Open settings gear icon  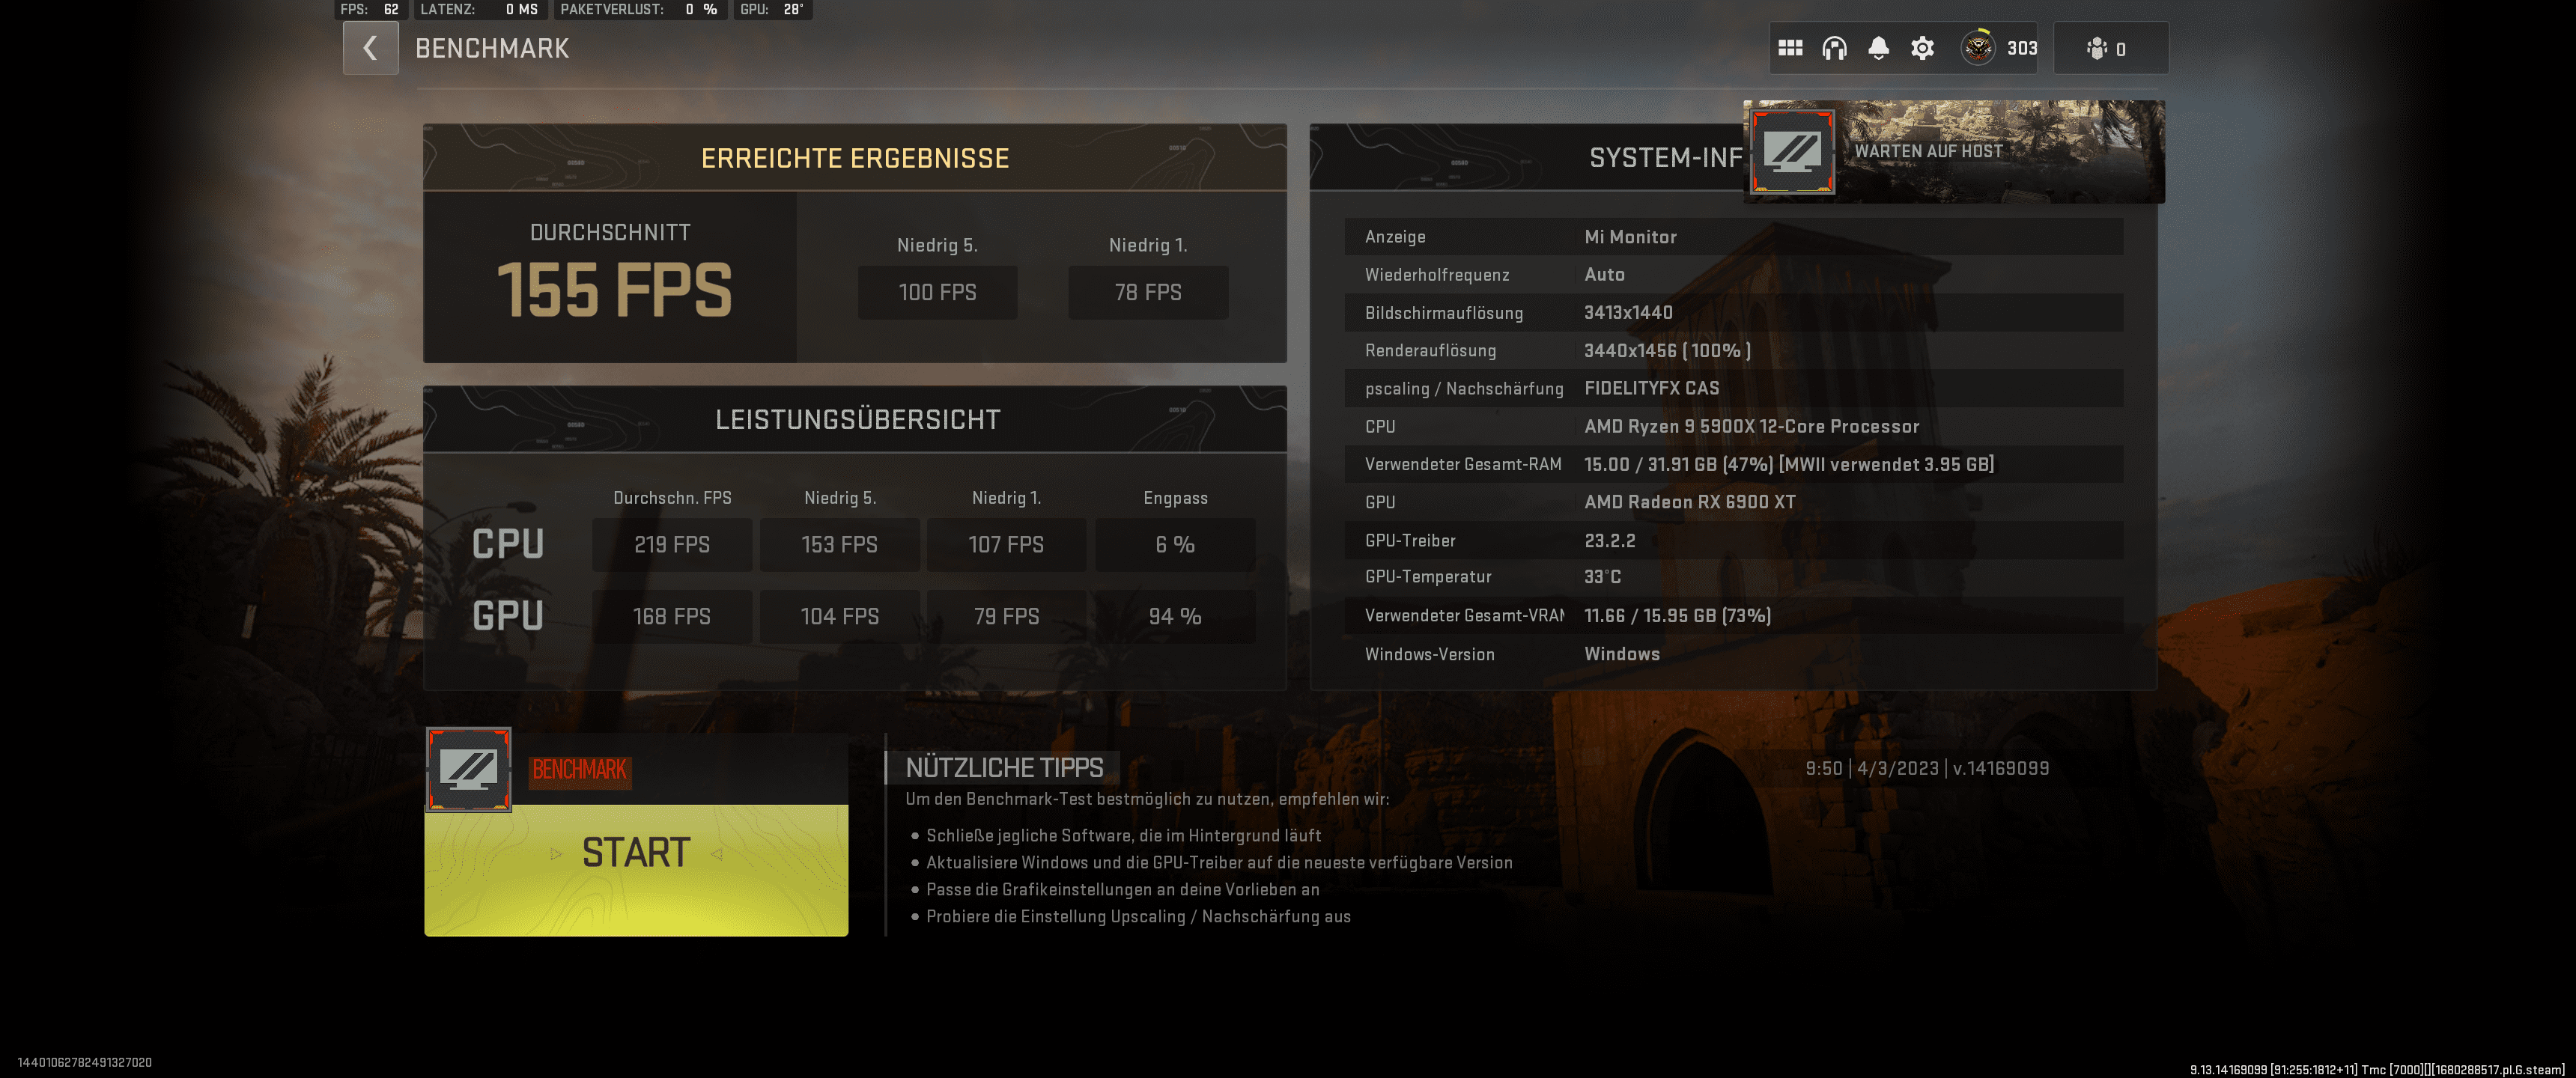point(1922,48)
